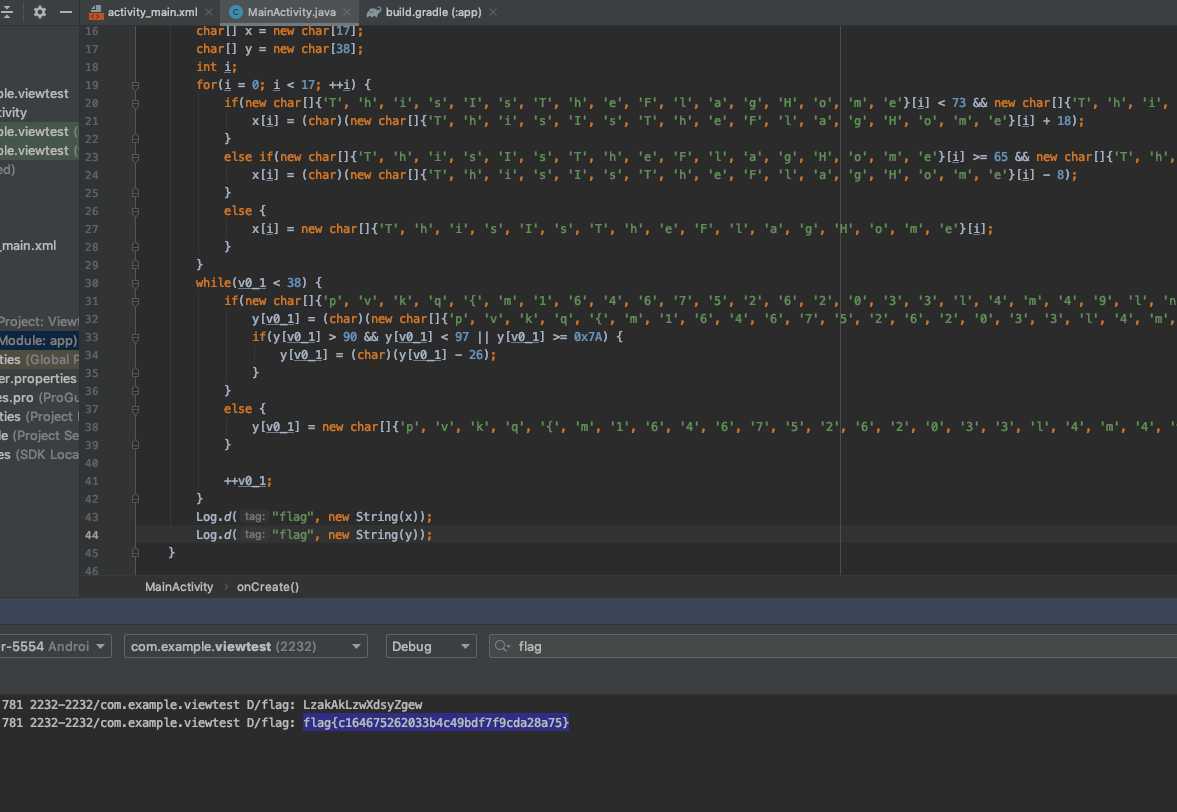This screenshot has height=812, width=1177.
Task: Close the build.gradle (:app) tab
Action: 492,13
